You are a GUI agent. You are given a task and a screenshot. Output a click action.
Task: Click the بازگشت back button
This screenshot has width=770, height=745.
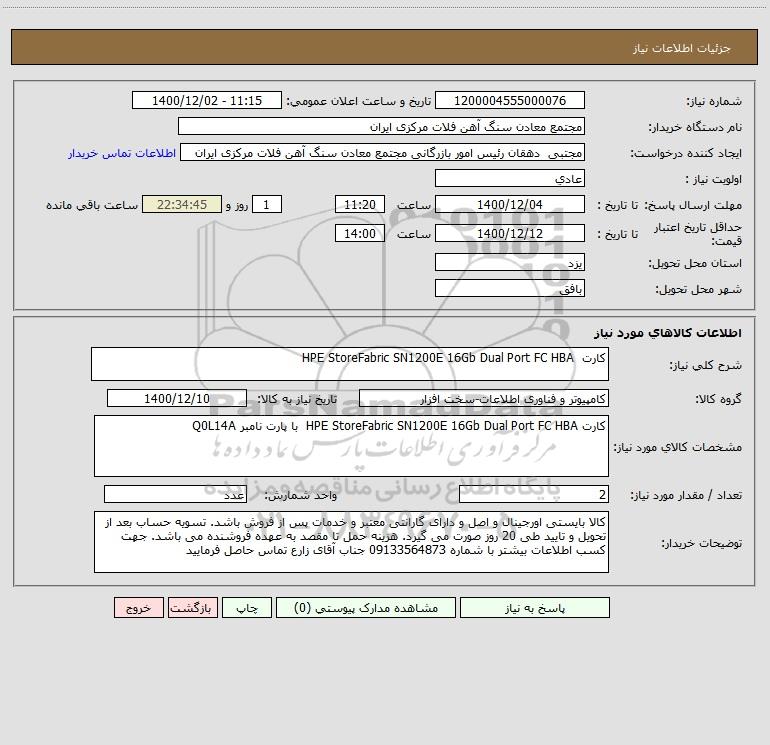coord(192,607)
